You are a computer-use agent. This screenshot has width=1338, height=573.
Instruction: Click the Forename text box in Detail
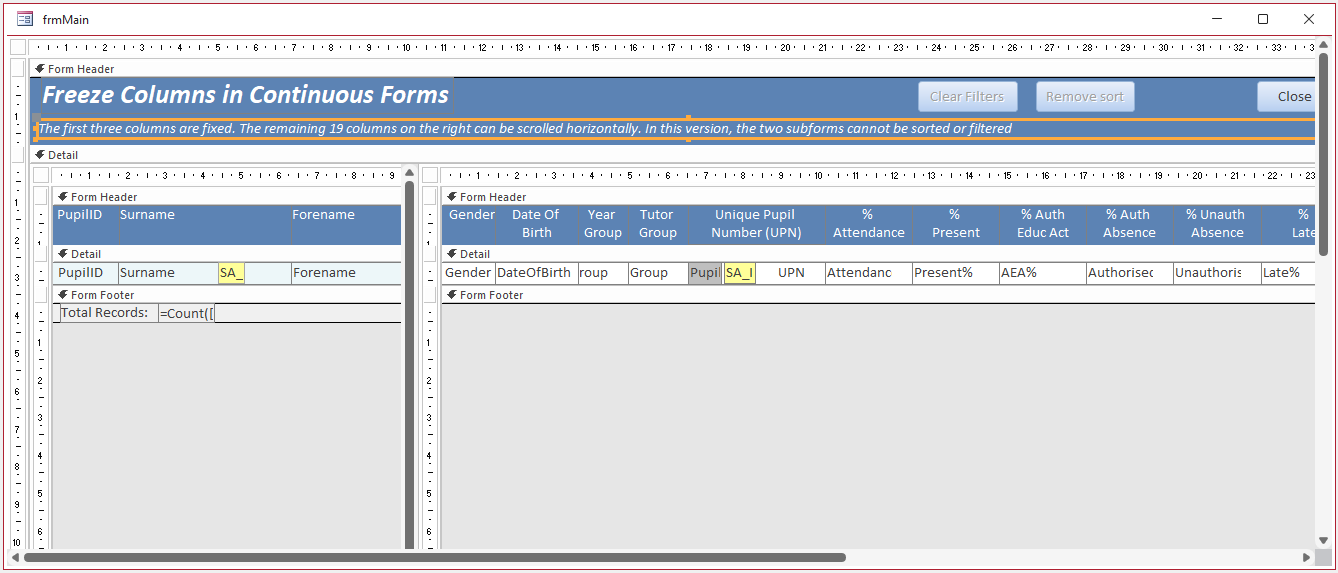(346, 273)
